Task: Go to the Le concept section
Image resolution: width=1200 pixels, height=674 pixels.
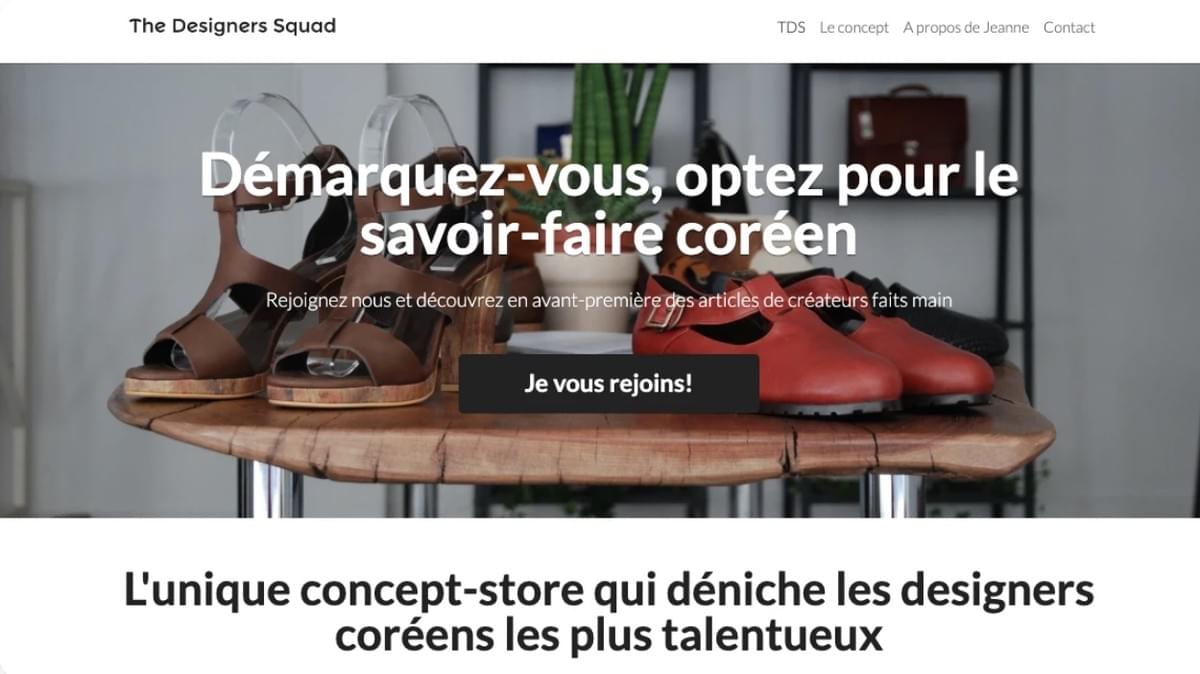Action: [x=854, y=28]
